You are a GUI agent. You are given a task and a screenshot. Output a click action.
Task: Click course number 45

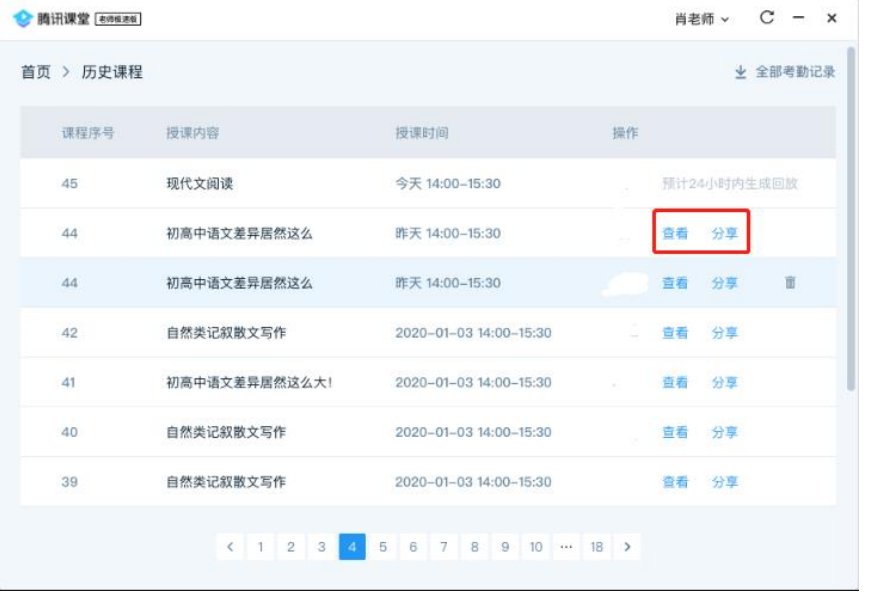click(x=69, y=183)
